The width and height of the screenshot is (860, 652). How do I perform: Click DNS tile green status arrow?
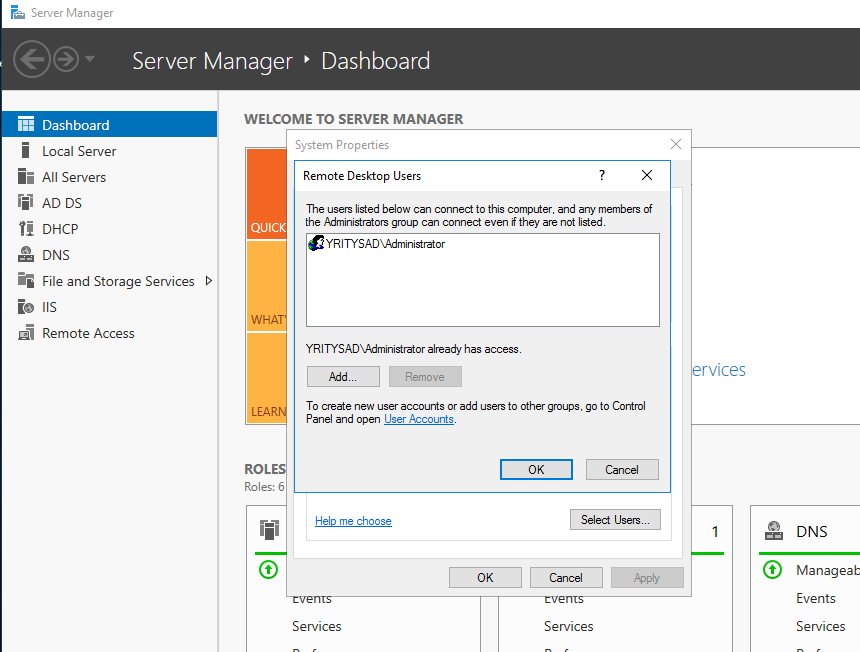click(772, 570)
